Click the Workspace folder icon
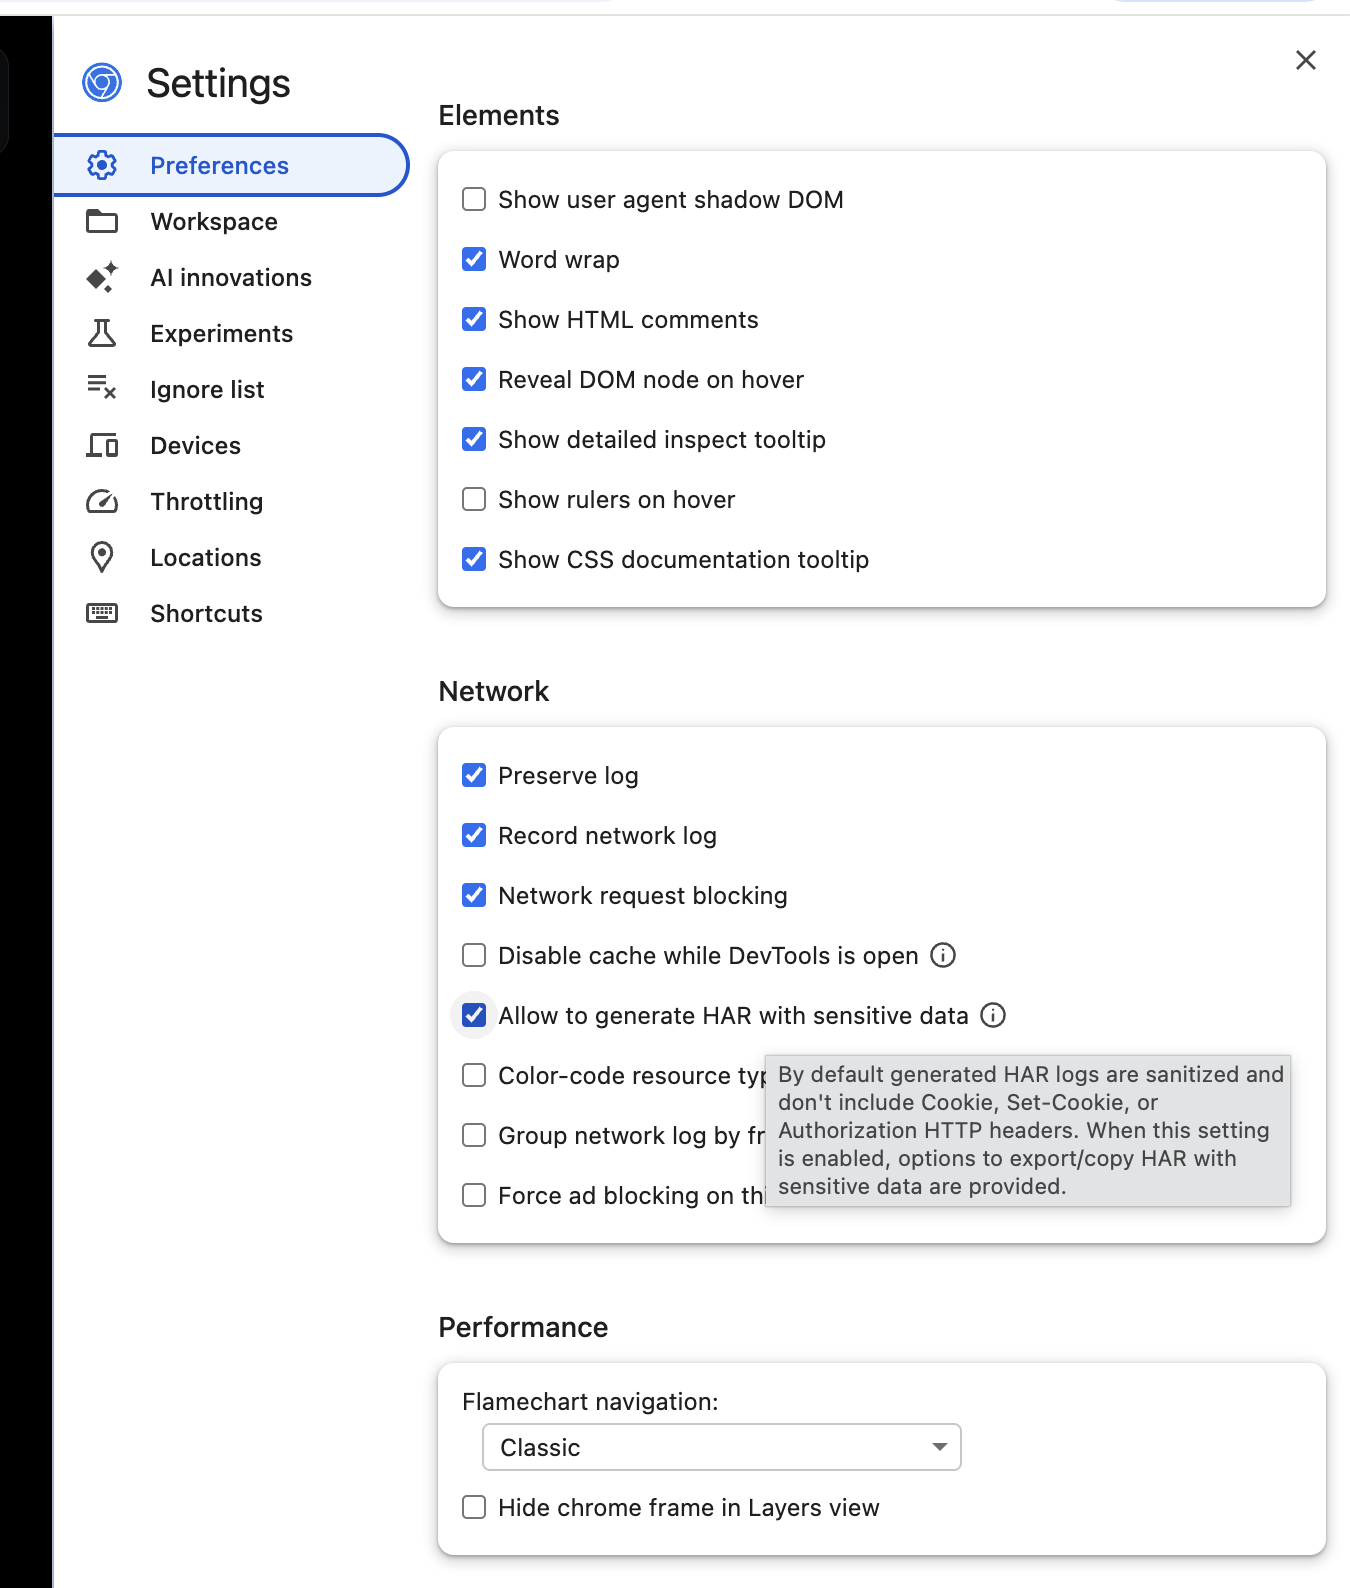Image resolution: width=1350 pixels, height=1588 pixels. tap(101, 221)
